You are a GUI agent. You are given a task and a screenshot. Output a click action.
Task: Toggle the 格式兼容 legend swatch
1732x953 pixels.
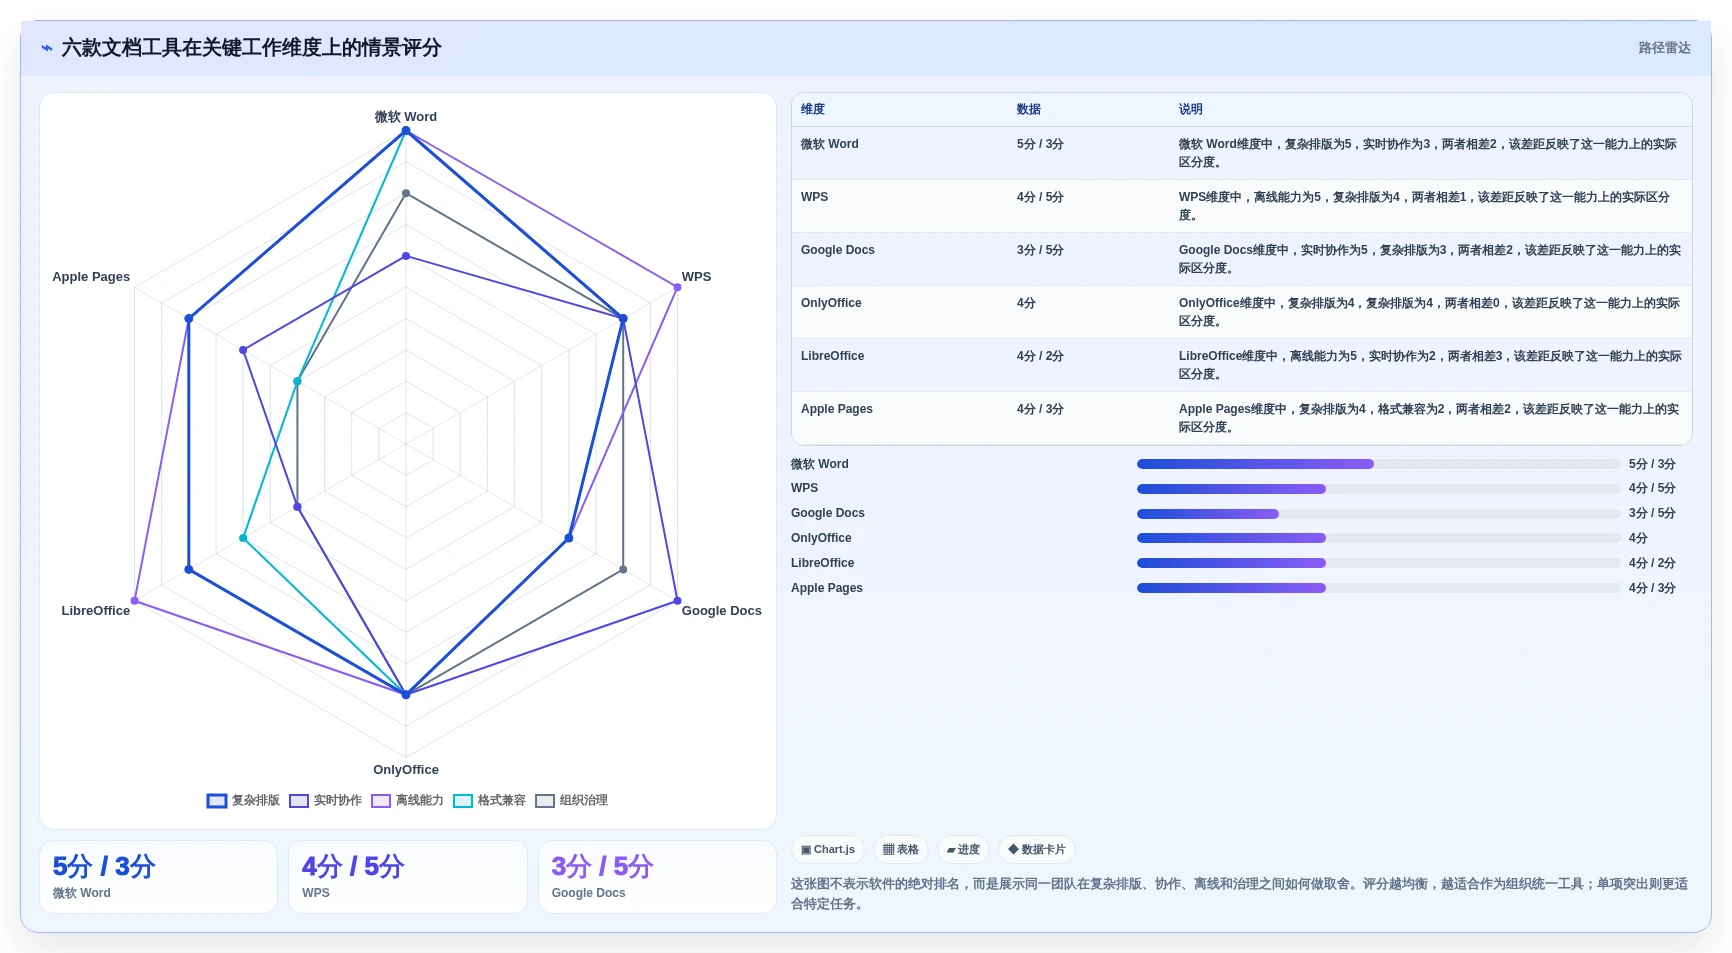(463, 801)
